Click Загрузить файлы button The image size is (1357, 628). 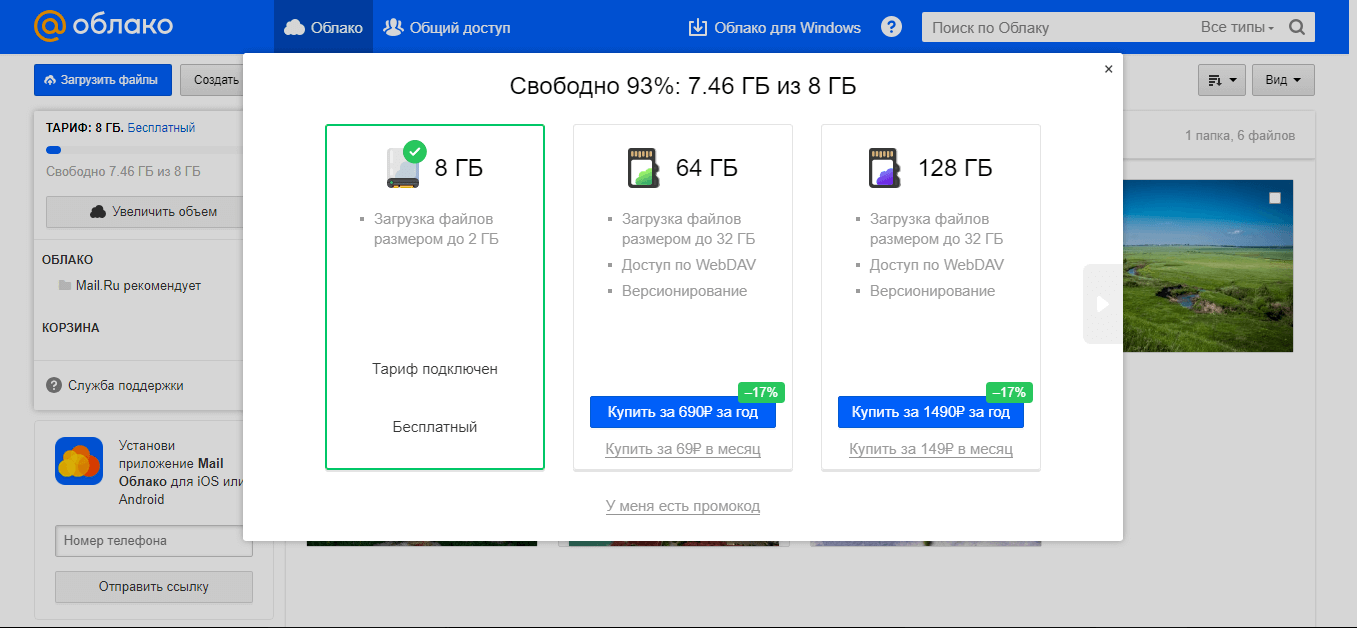pyautogui.click(x=103, y=80)
